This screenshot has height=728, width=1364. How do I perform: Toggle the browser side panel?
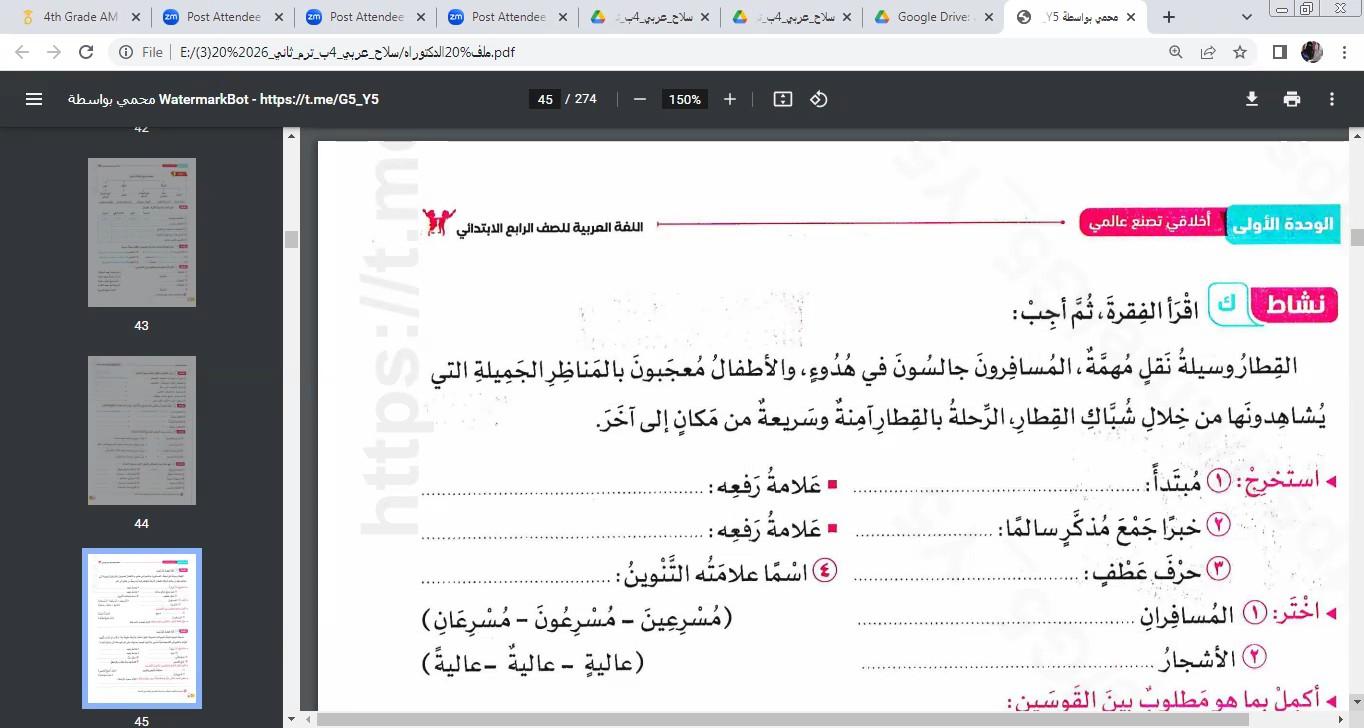coord(1279,52)
